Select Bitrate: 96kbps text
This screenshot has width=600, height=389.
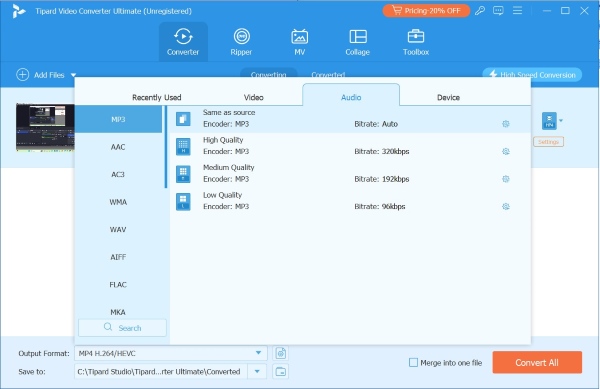point(380,207)
